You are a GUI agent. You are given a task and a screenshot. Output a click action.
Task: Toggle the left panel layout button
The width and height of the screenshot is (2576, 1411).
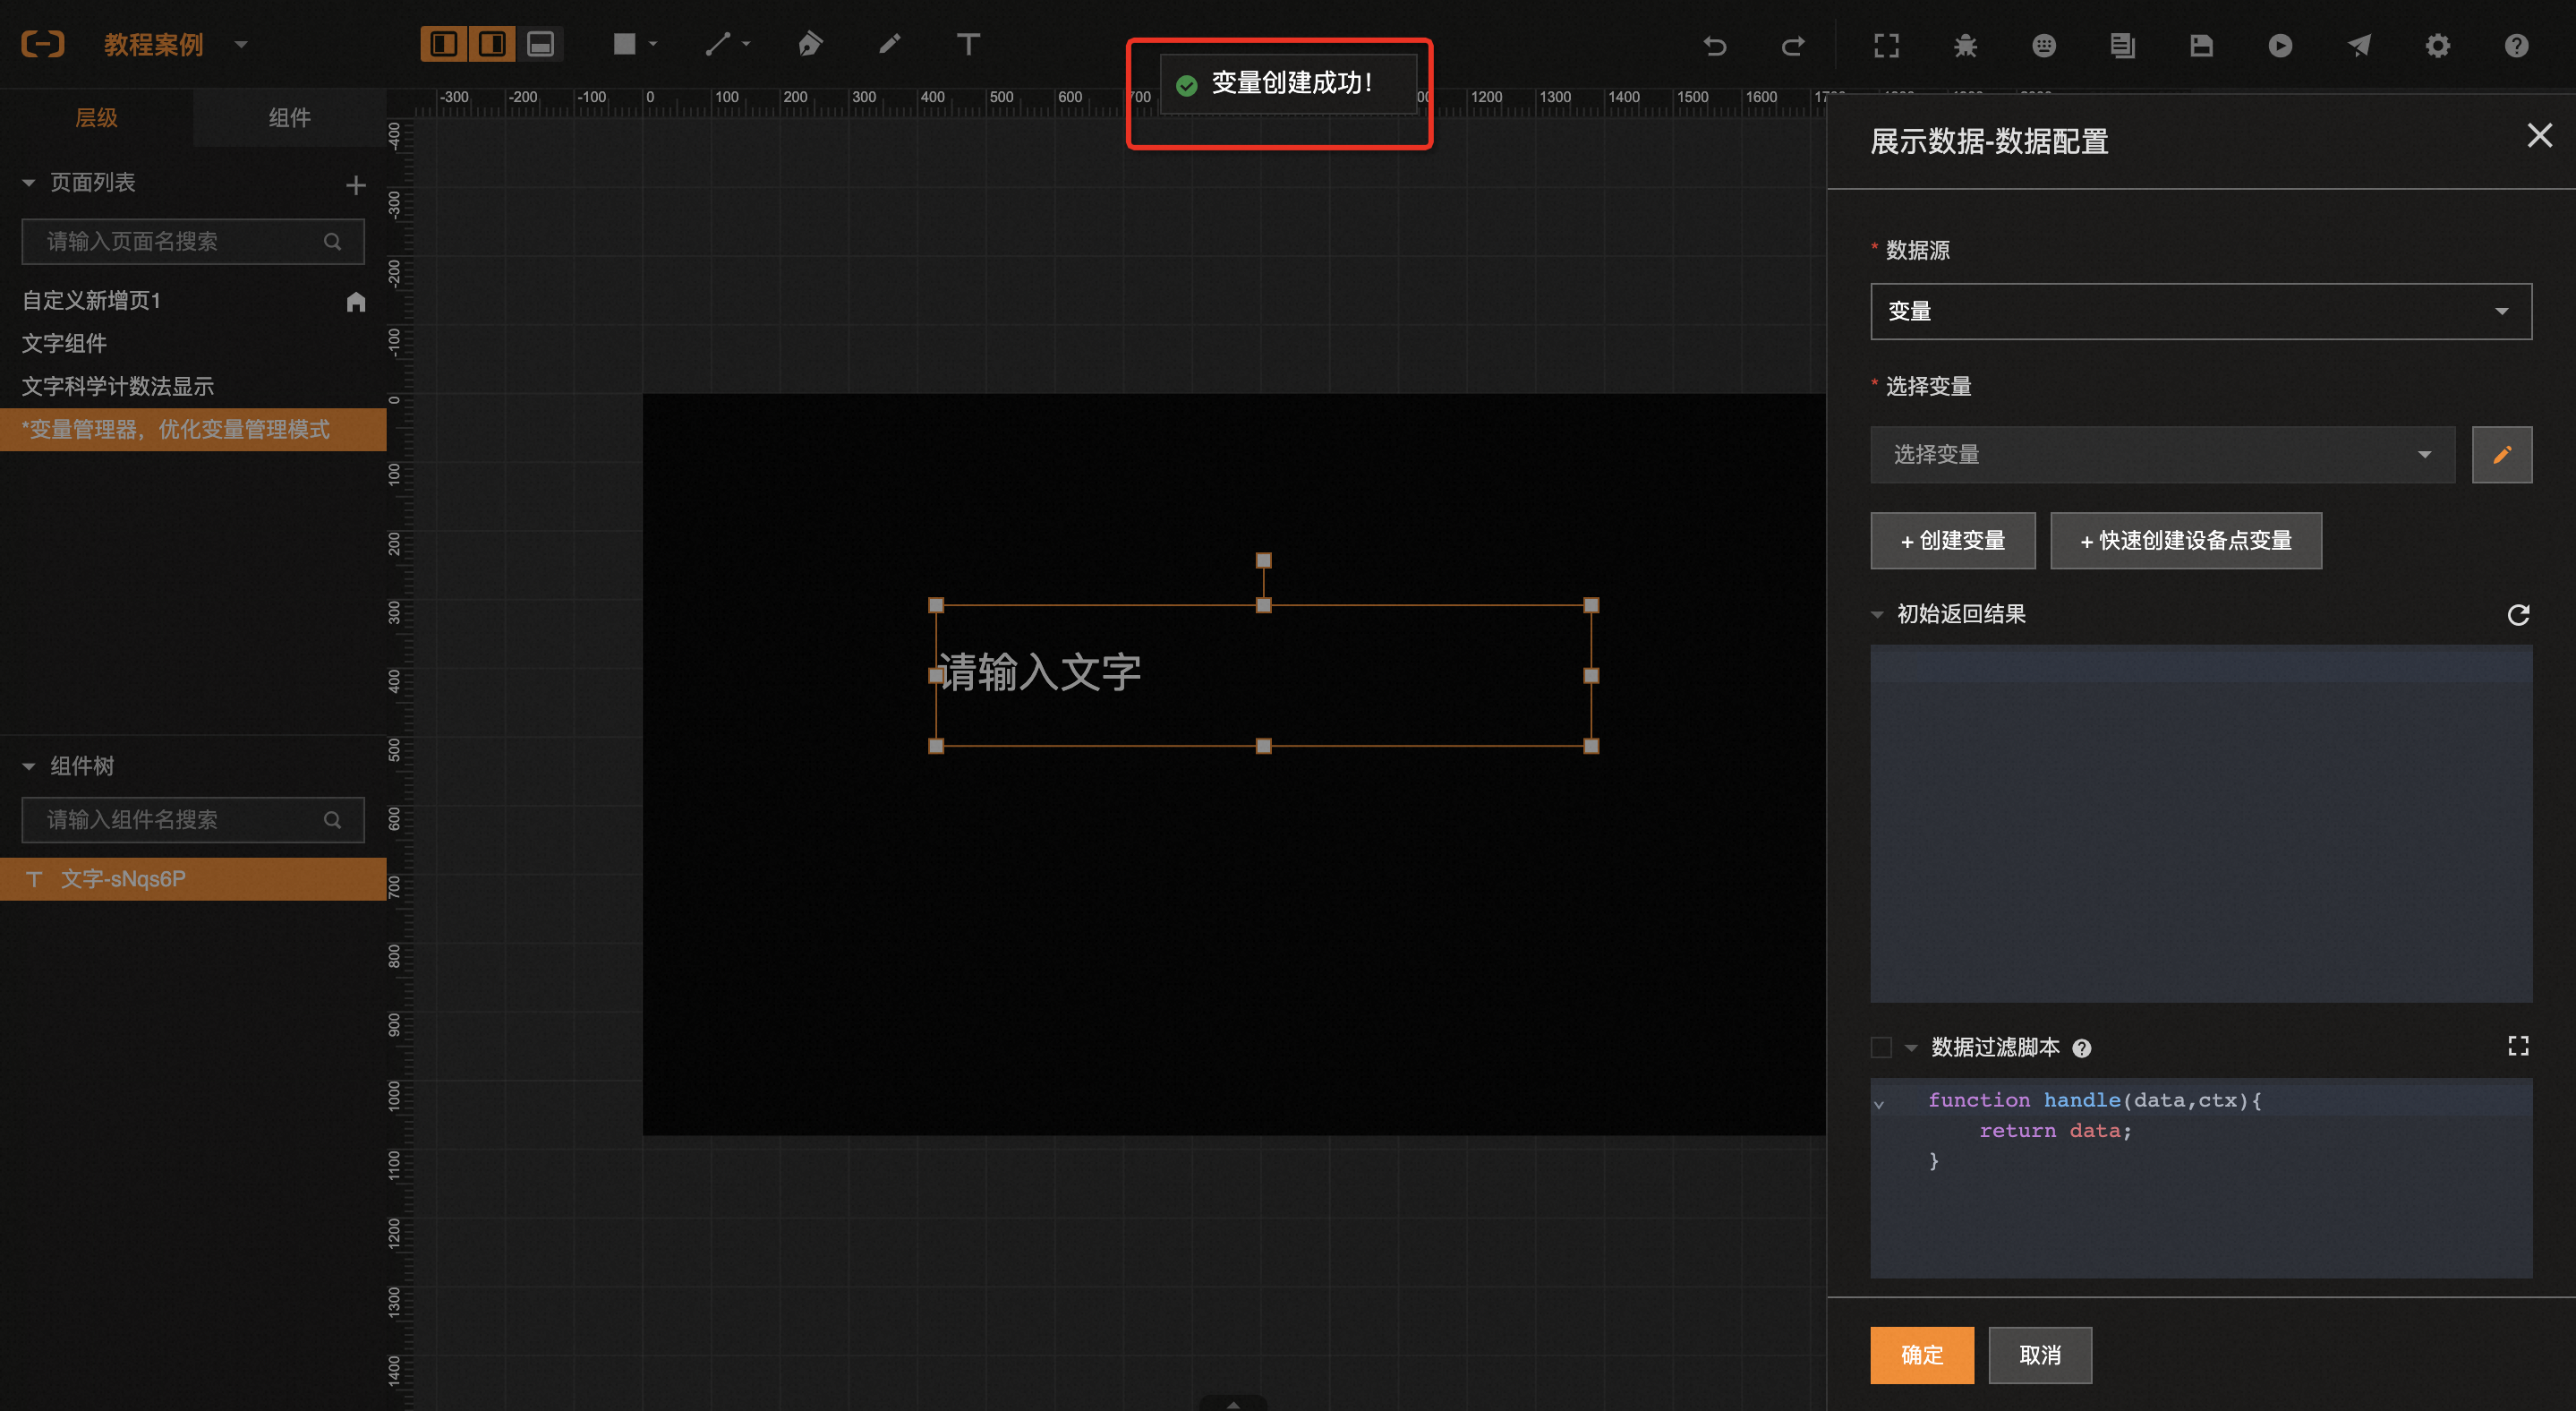(443, 44)
